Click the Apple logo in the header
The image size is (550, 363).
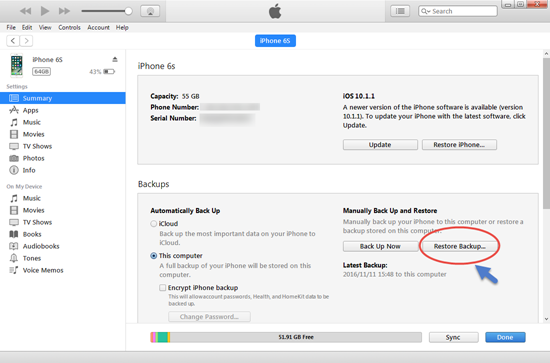(275, 11)
